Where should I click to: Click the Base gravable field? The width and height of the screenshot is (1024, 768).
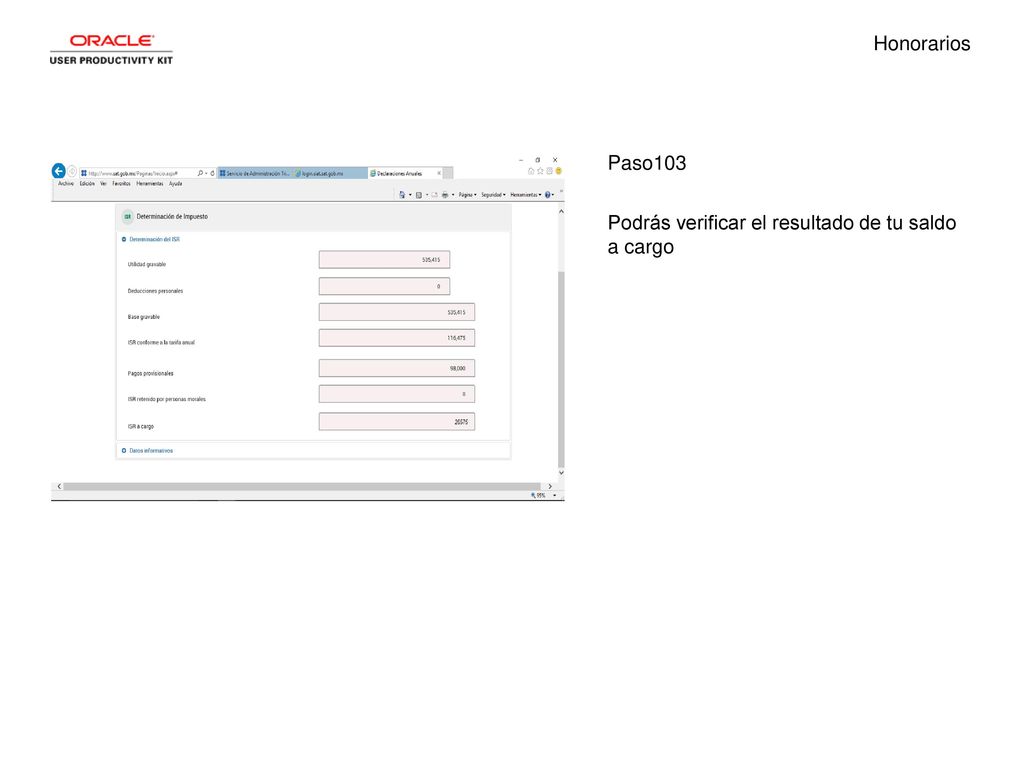396,312
